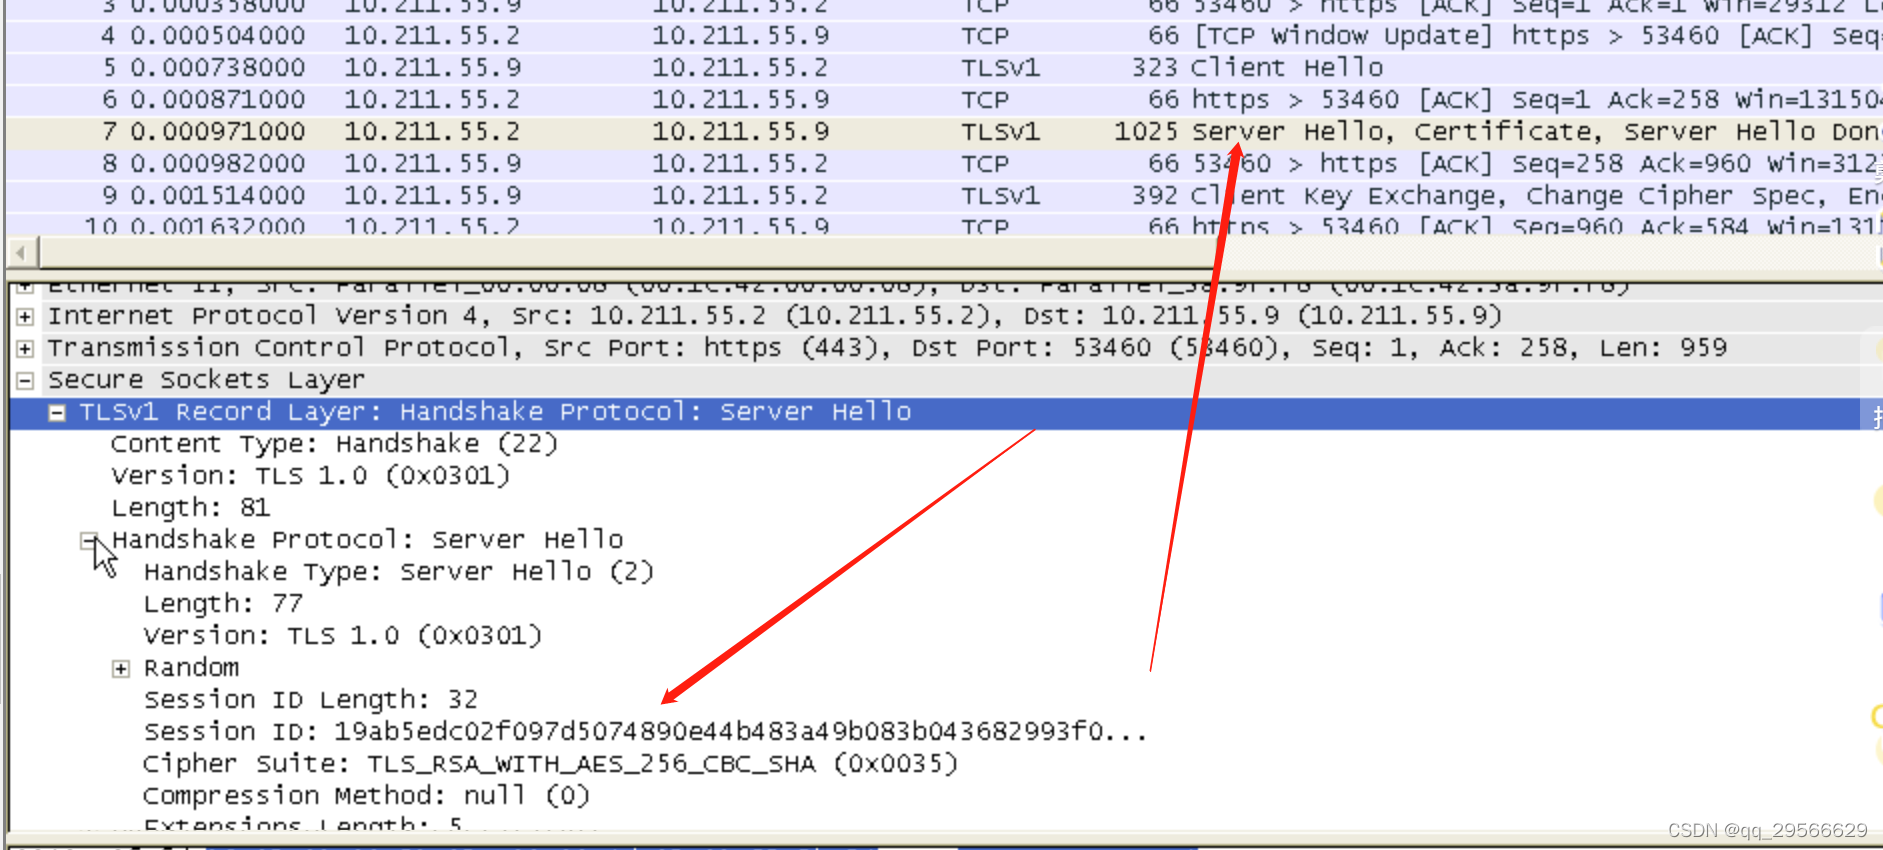
Task: Select packet 5 Client Hello row
Action: pos(944,68)
